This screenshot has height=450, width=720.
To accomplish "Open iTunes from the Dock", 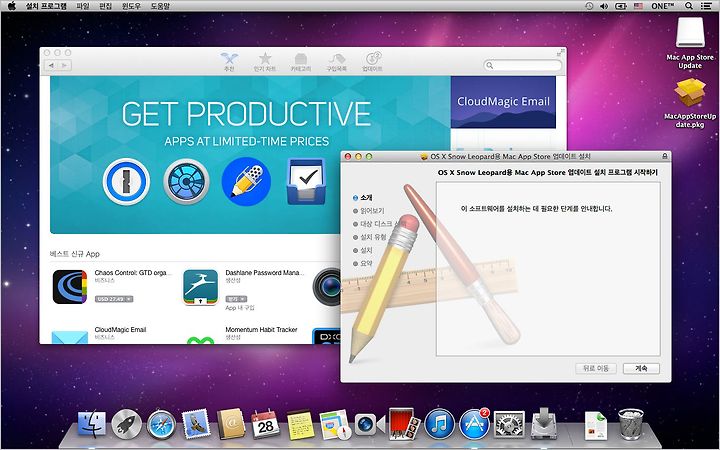I will tap(439, 424).
